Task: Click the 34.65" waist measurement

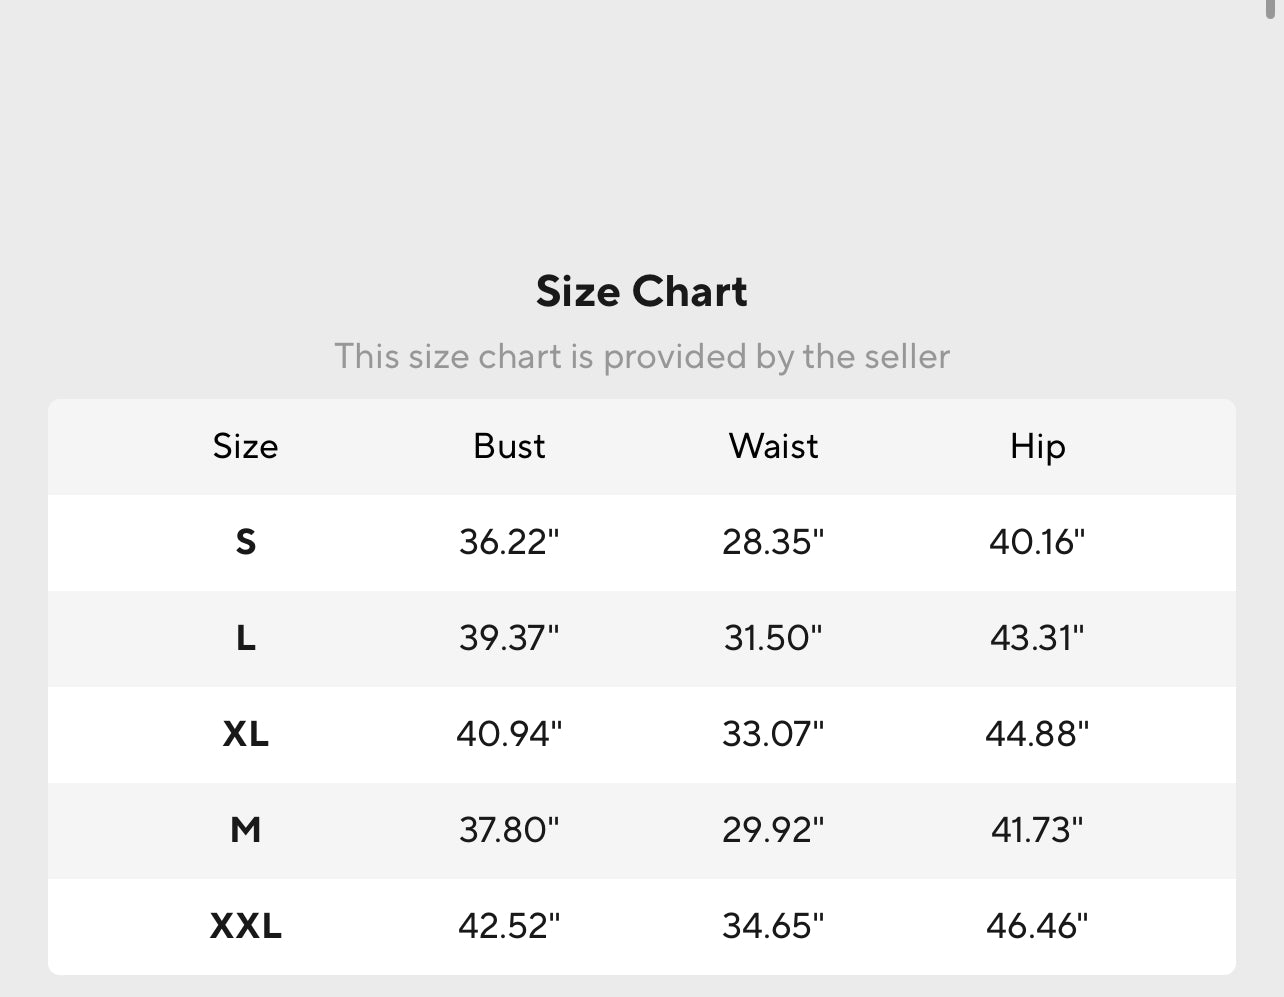Action: click(773, 926)
